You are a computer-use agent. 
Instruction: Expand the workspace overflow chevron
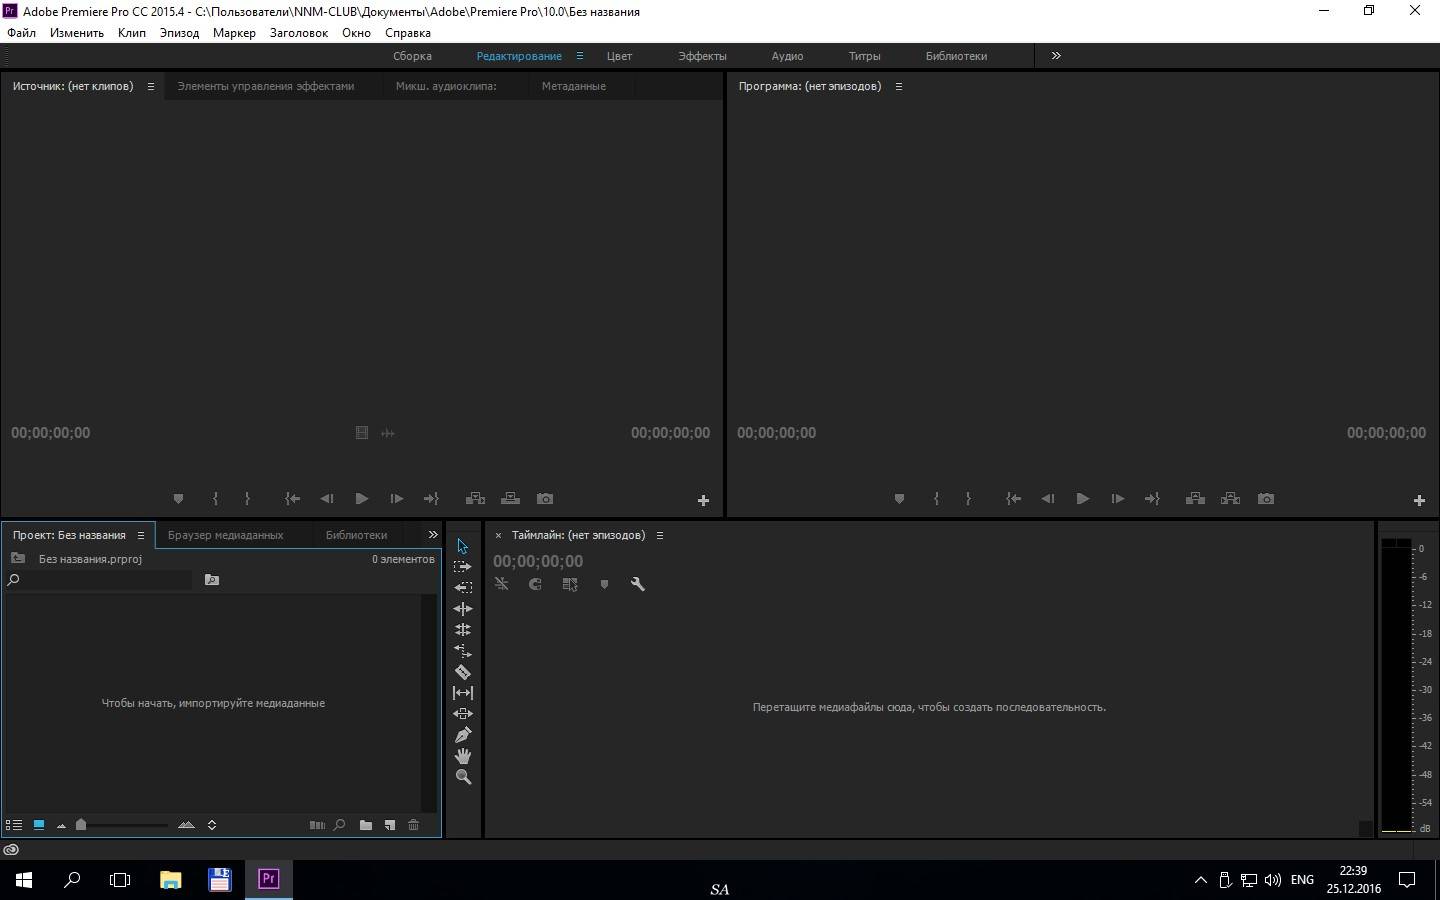(x=1056, y=56)
